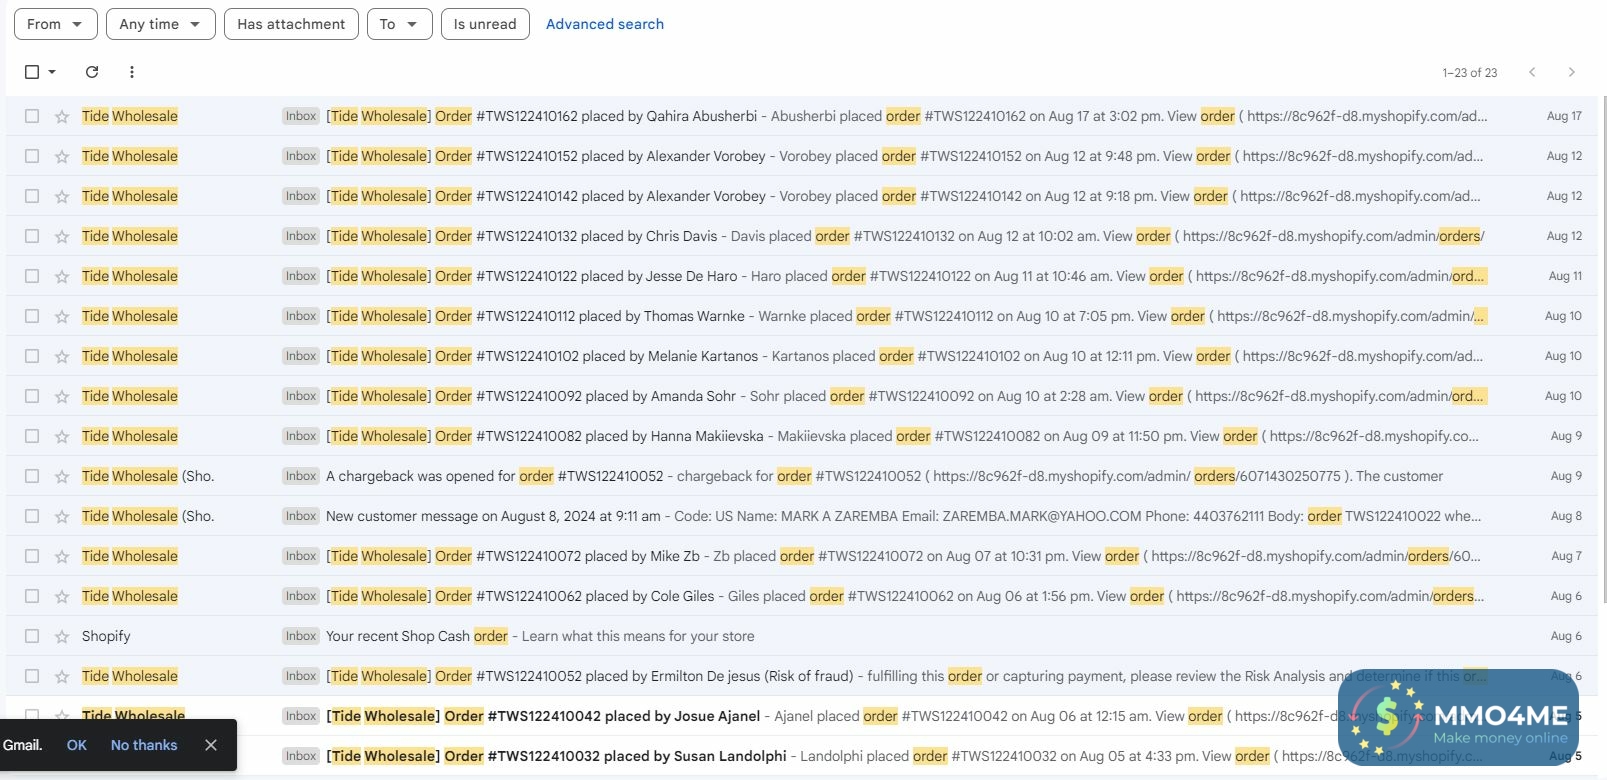Screen dimensions: 1607x780
Task: Open the Hanna Makiievska order email
Action: pos(802,436)
